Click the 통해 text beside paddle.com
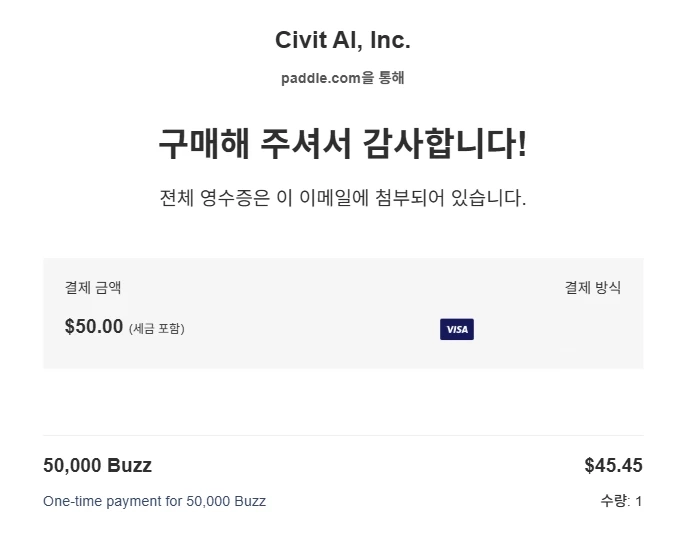The width and height of the screenshot is (687, 541). tap(391, 78)
